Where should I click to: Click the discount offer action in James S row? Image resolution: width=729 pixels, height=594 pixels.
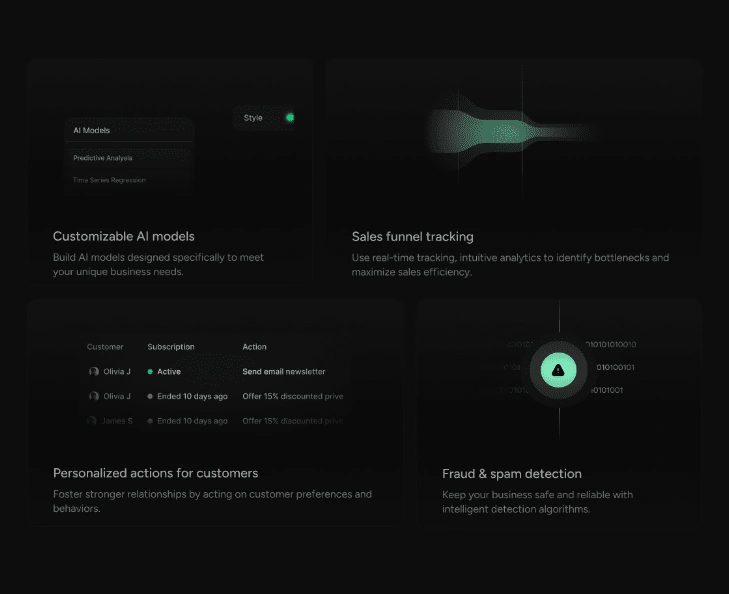(x=292, y=421)
